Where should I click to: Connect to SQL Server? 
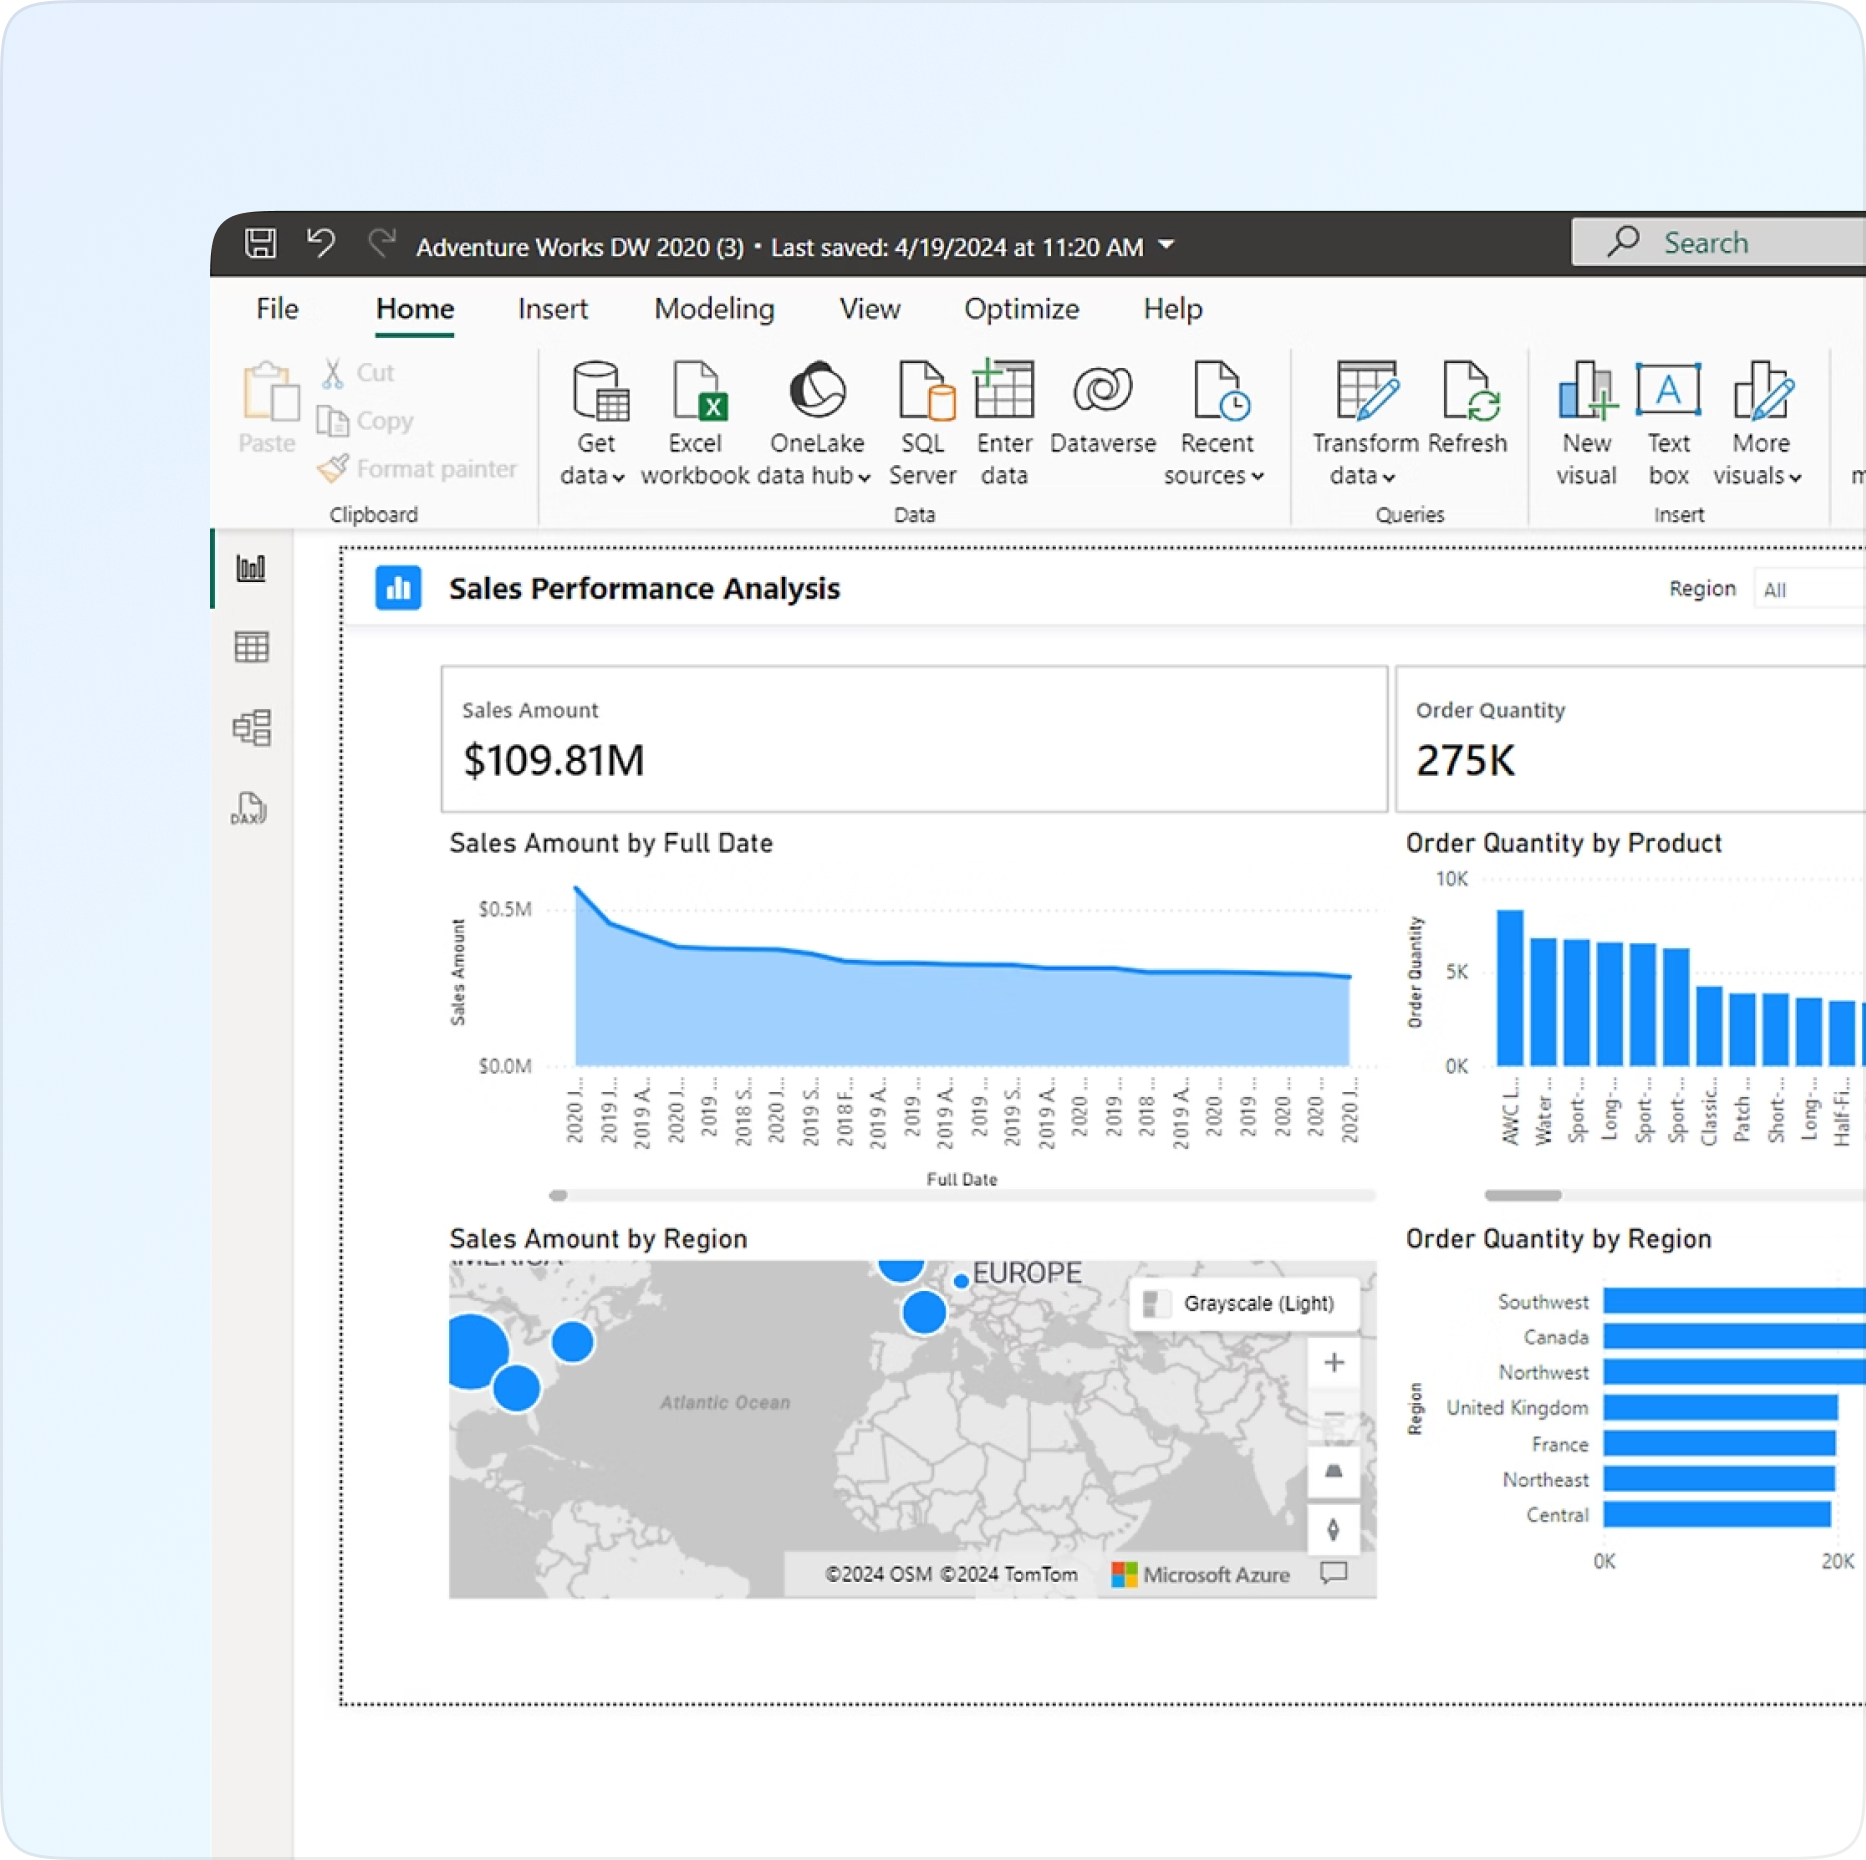(x=923, y=423)
